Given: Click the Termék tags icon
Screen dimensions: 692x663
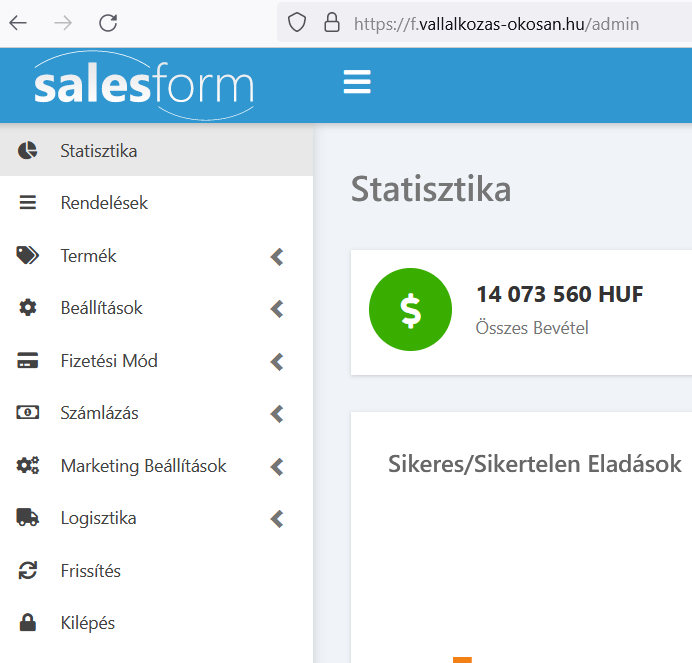Looking at the screenshot, I should [27, 256].
